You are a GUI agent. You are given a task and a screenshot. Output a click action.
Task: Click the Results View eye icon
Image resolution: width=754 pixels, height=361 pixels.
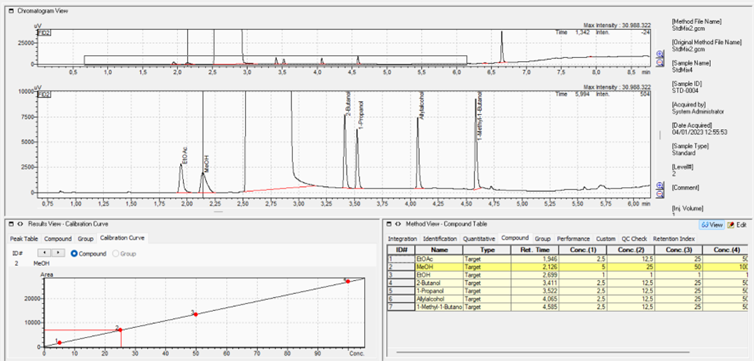pos(20,224)
